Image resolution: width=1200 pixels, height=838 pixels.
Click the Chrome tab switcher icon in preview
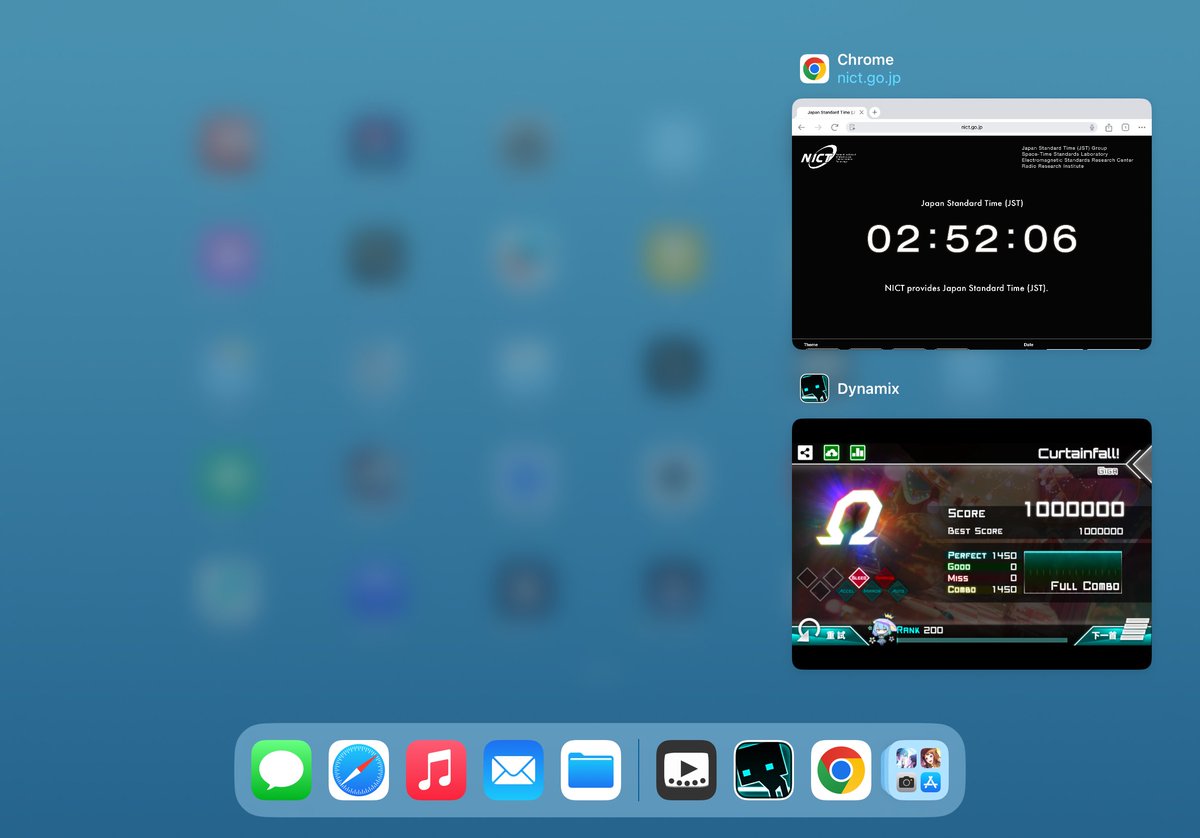1125,127
